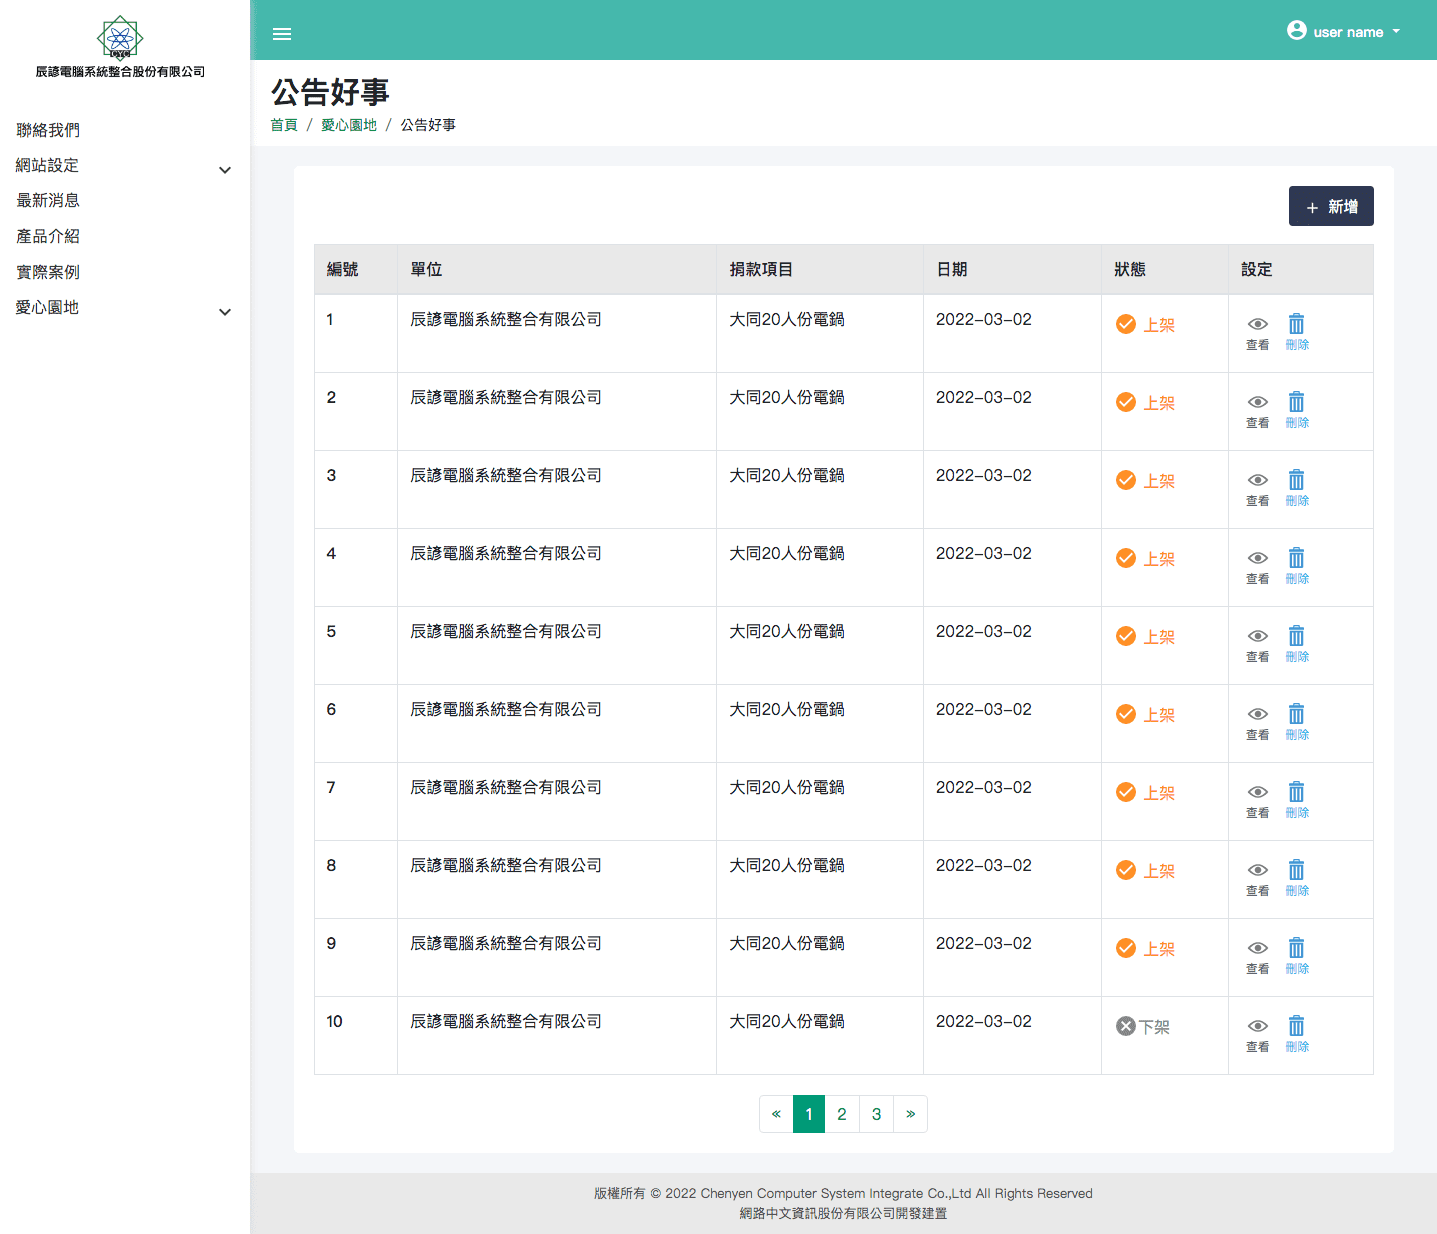Delete row 3 entry

(1297, 488)
